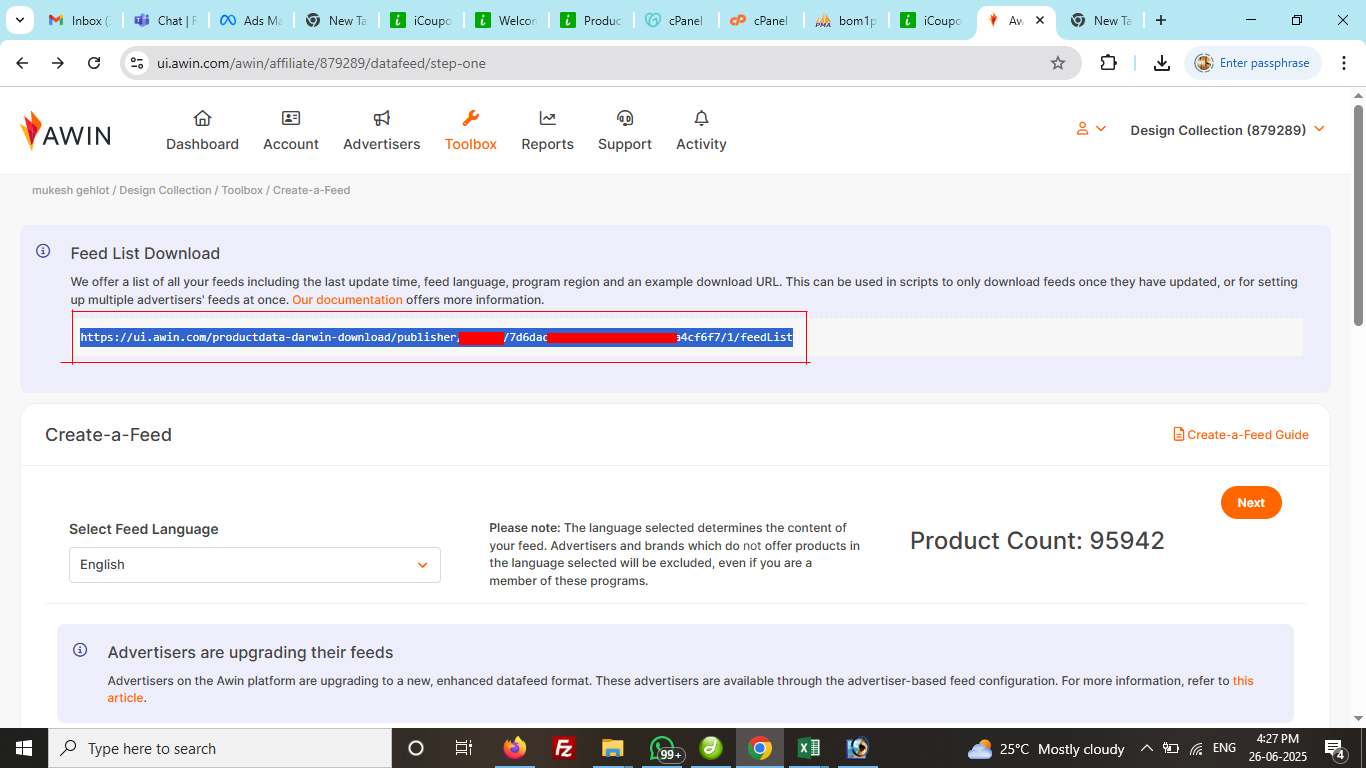Open Support headset icon

(x=625, y=118)
